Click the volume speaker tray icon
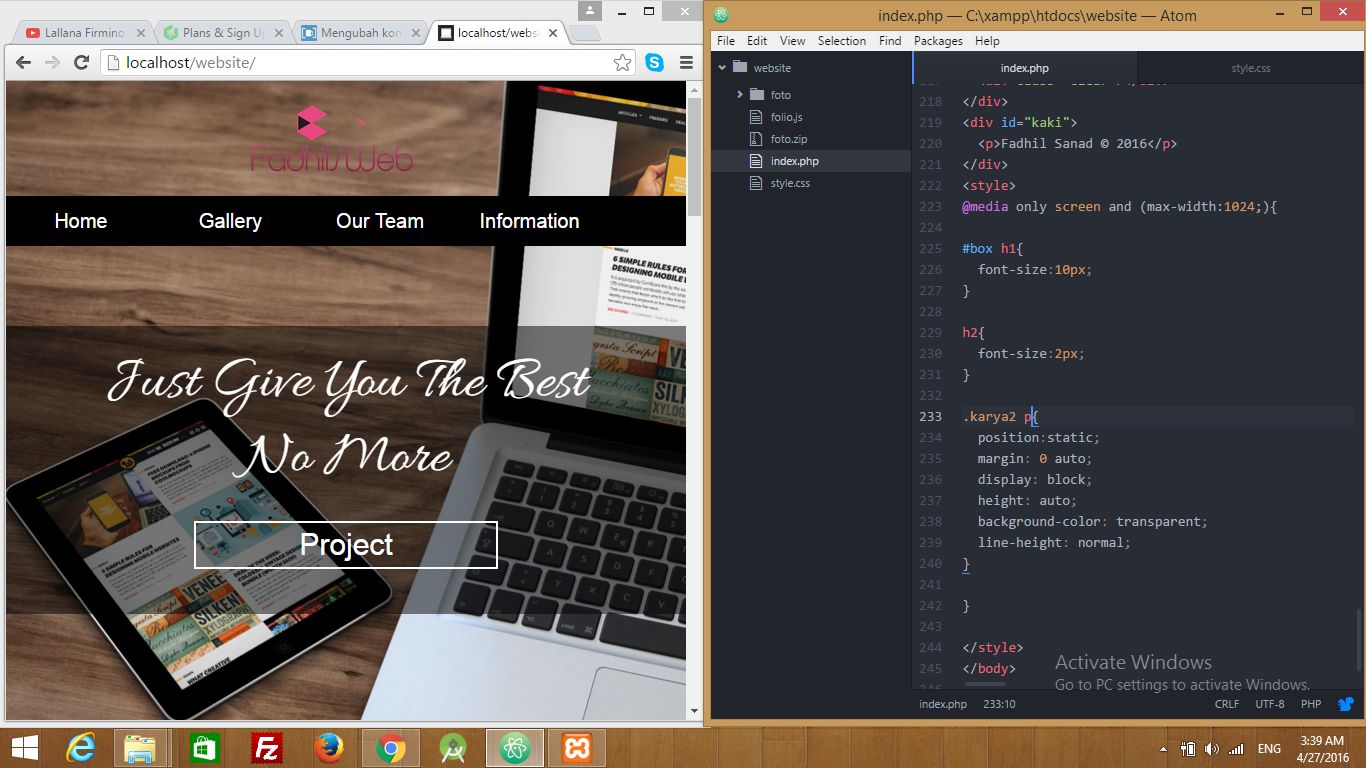This screenshot has height=768, width=1366. (x=1212, y=749)
